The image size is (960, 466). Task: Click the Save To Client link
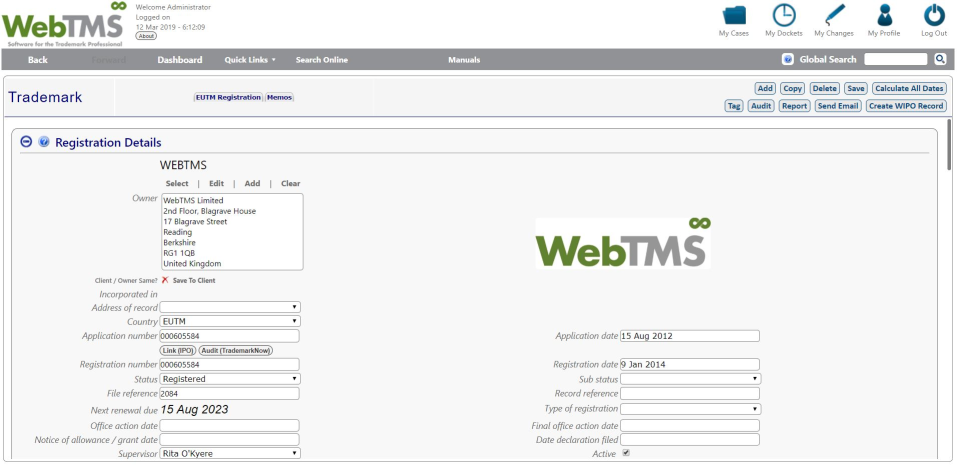194,280
